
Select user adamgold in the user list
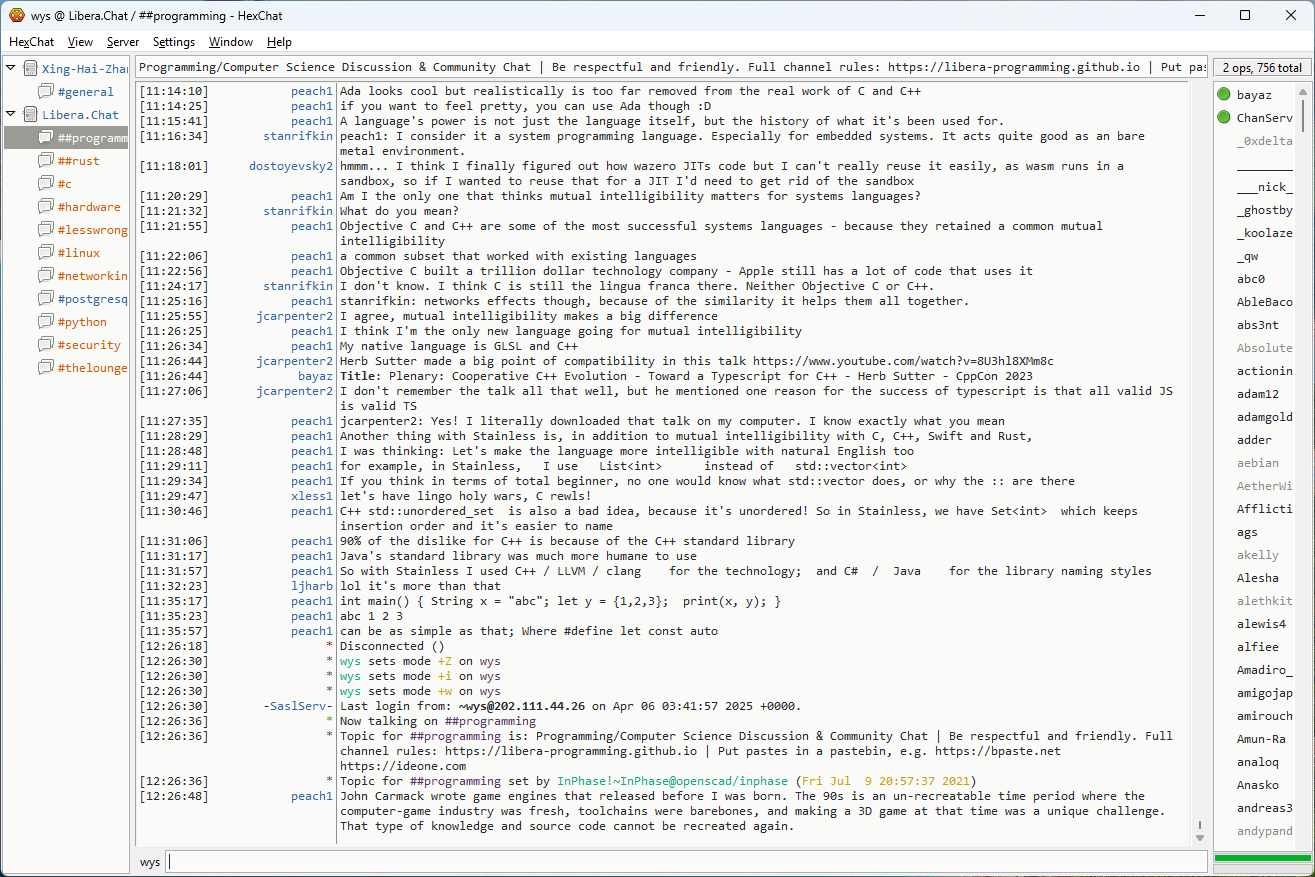pyautogui.click(x=1264, y=417)
